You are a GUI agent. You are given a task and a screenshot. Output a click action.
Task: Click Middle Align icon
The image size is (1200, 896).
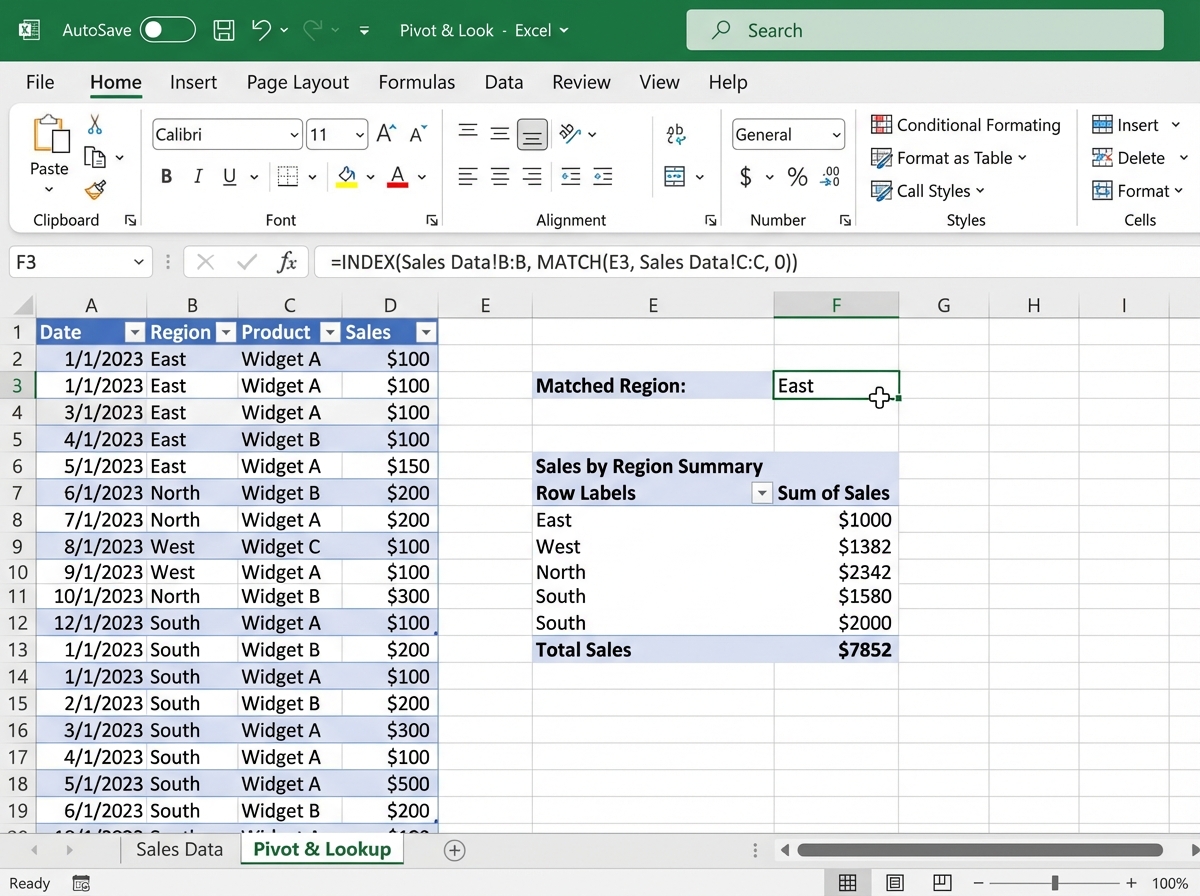pyautogui.click(x=500, y=132)
